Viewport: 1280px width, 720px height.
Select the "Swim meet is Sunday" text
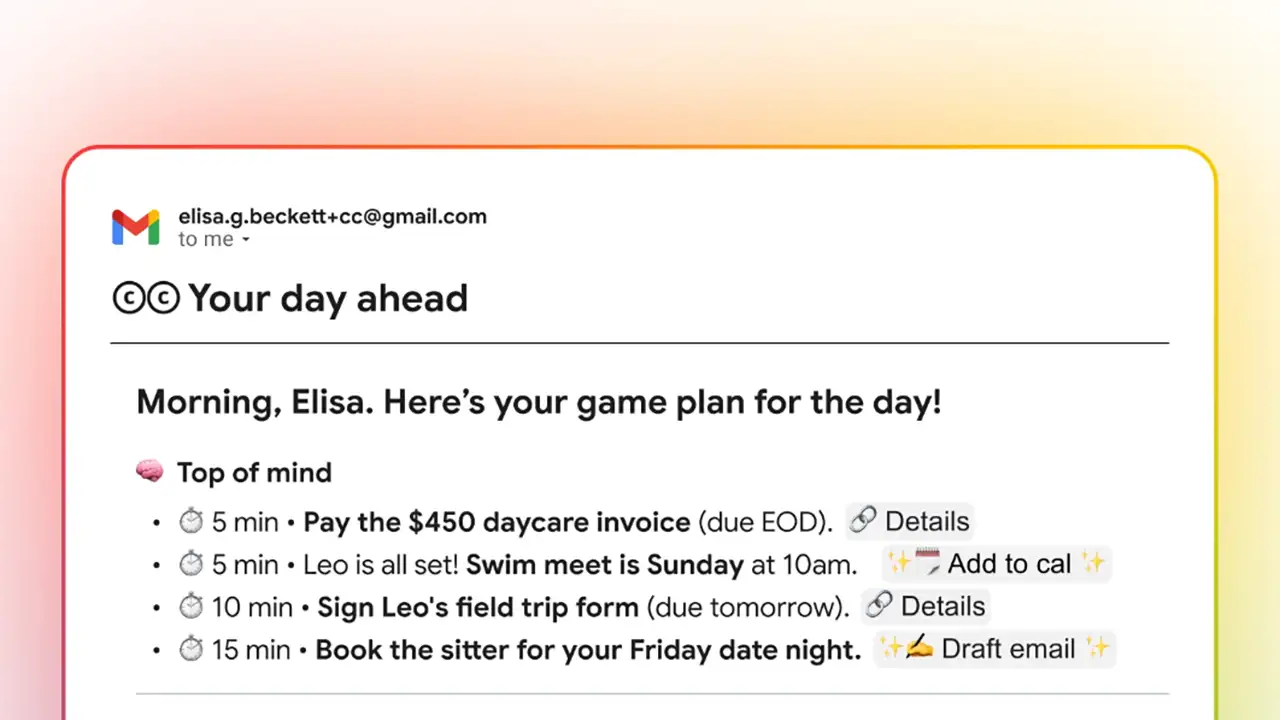(604, 564)
